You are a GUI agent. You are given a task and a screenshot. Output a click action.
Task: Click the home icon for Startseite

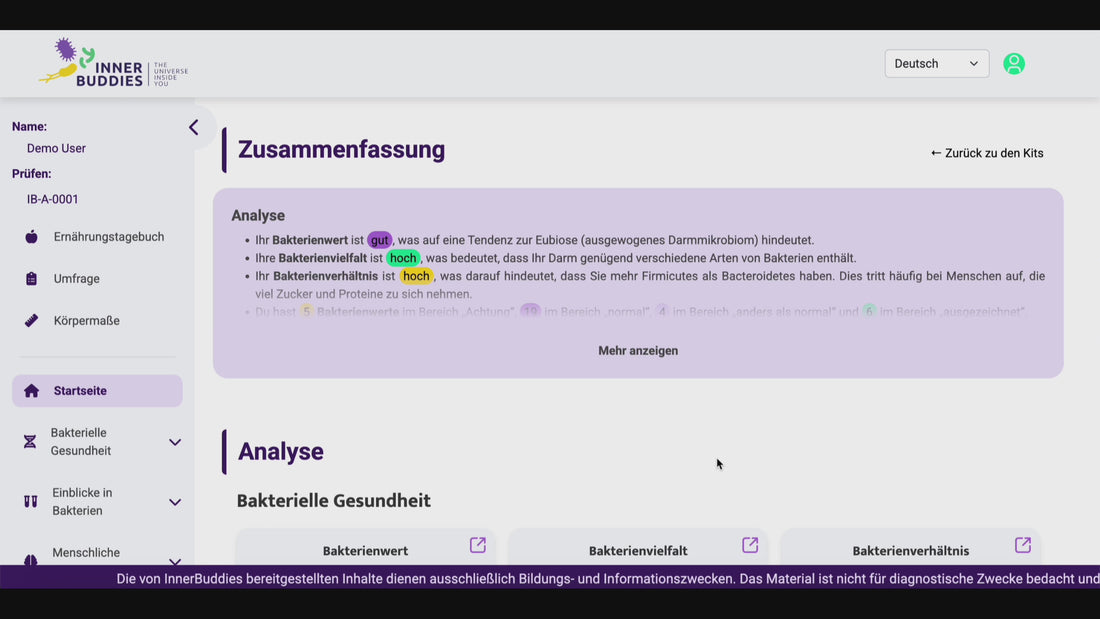coord(31,391)
